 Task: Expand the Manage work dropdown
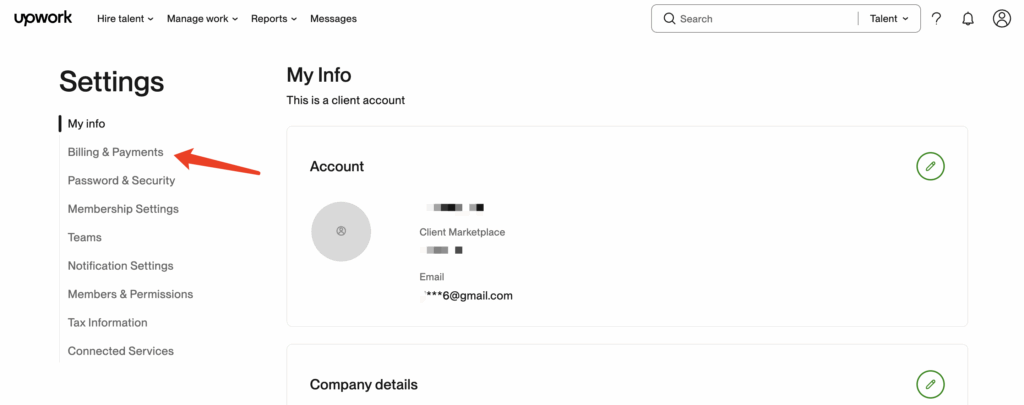coord(202,18)
